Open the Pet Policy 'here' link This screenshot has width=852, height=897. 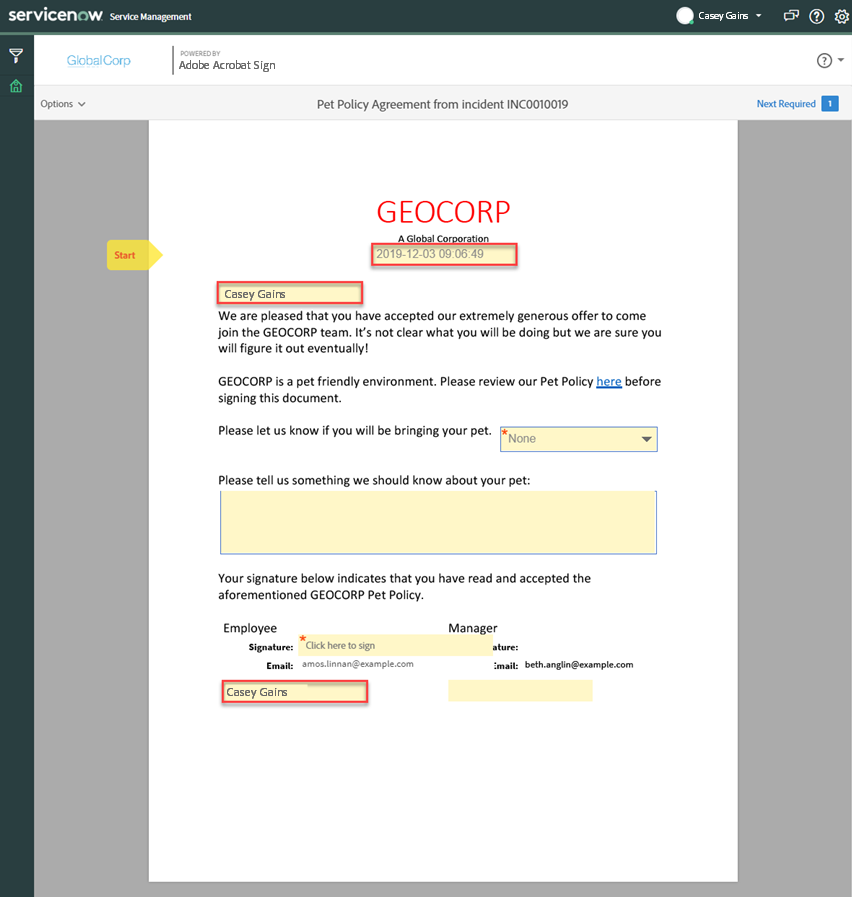[609, 381]
